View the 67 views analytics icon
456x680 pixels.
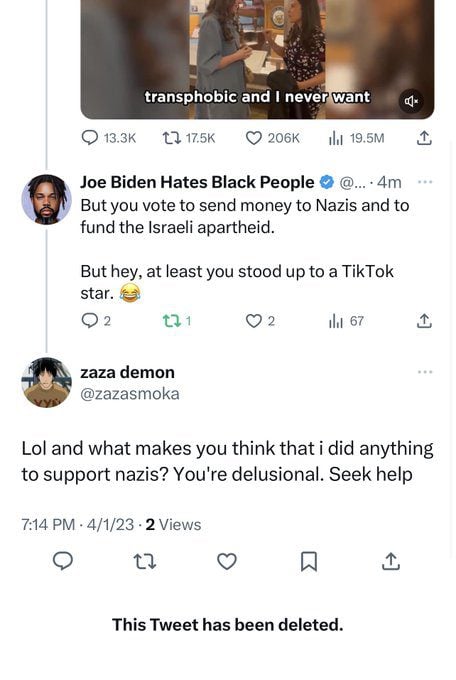pos(335,321)
